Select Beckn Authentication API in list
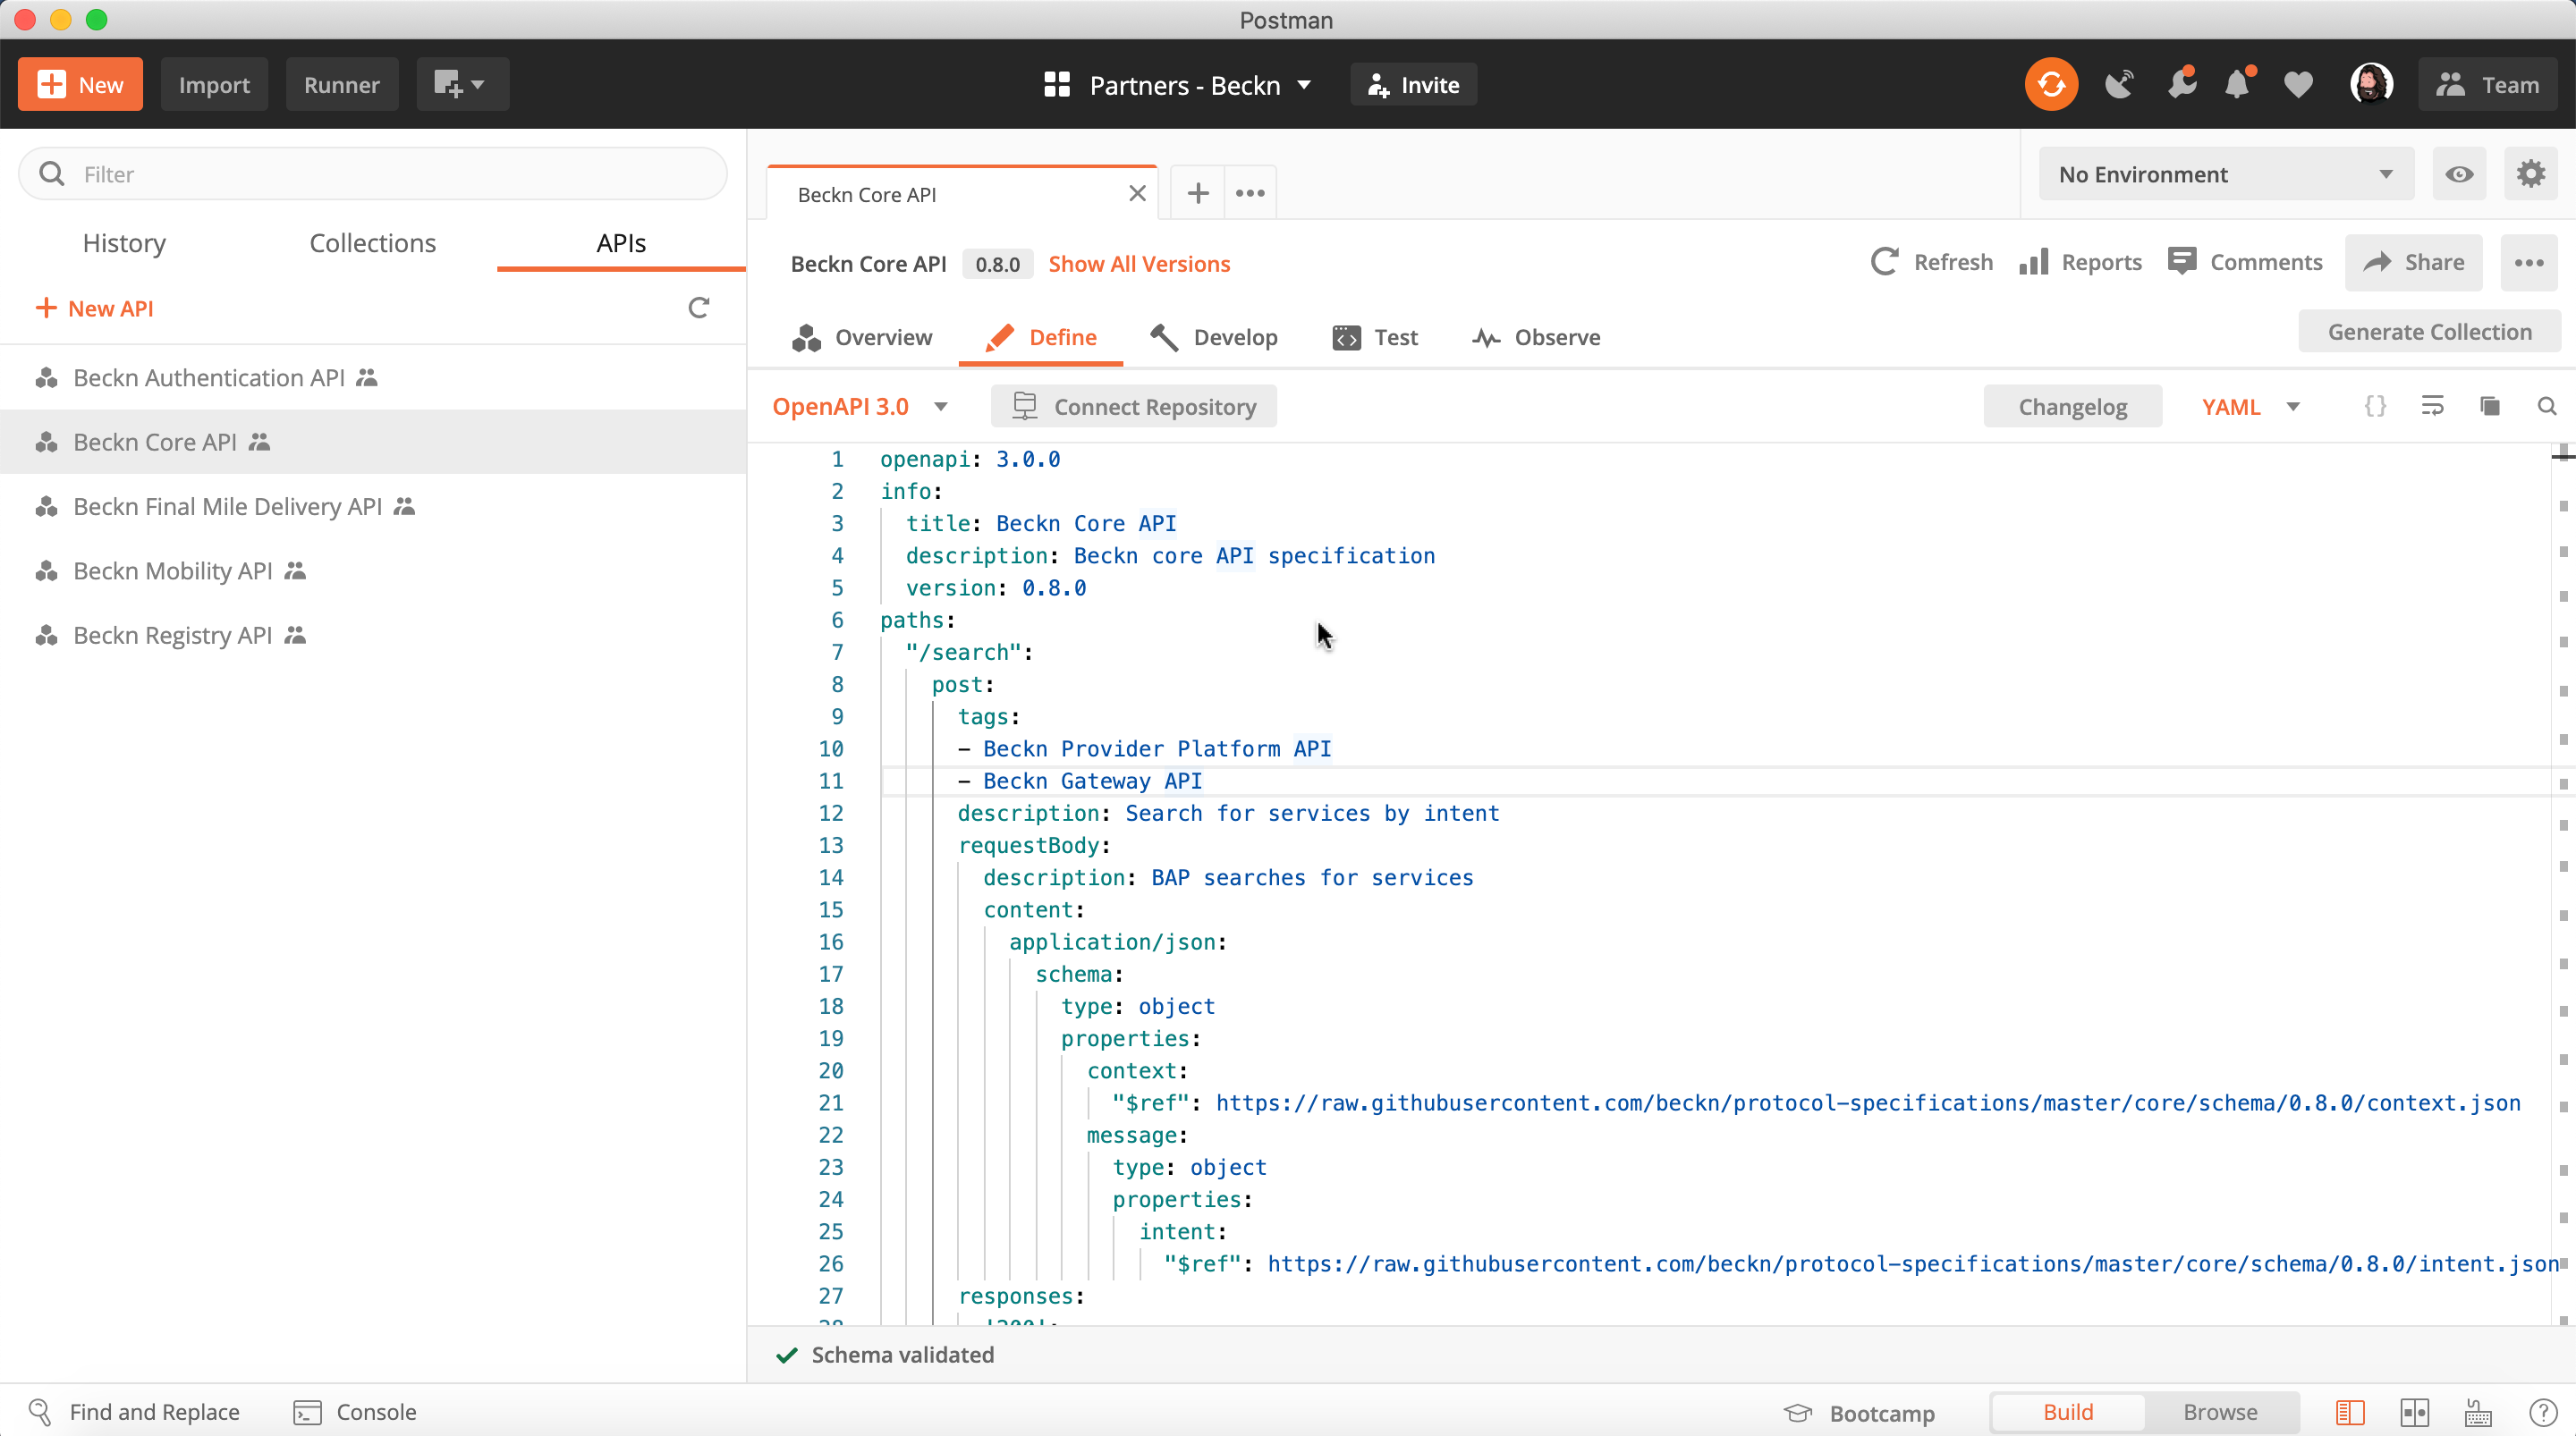Screen dimensions: 2576x1436 coord(373,378)
